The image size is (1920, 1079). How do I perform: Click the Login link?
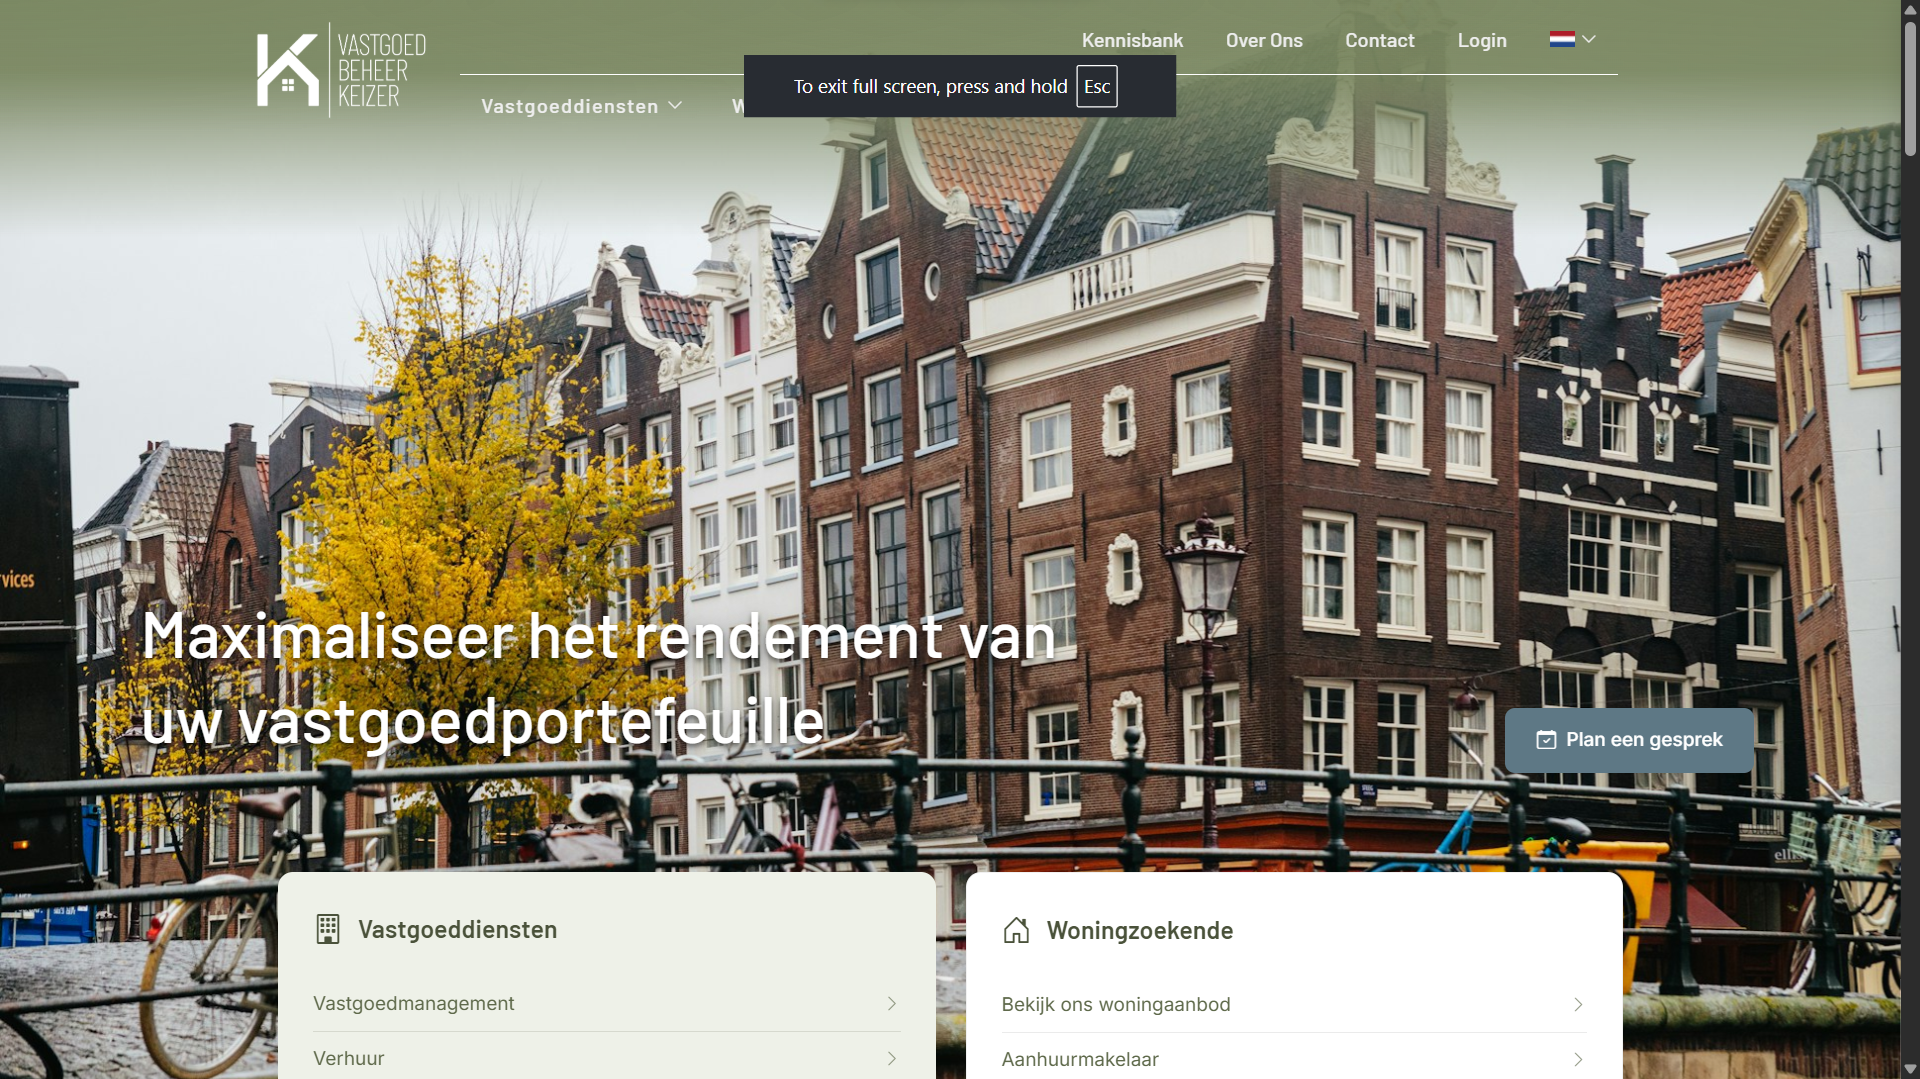[1481, 41]
